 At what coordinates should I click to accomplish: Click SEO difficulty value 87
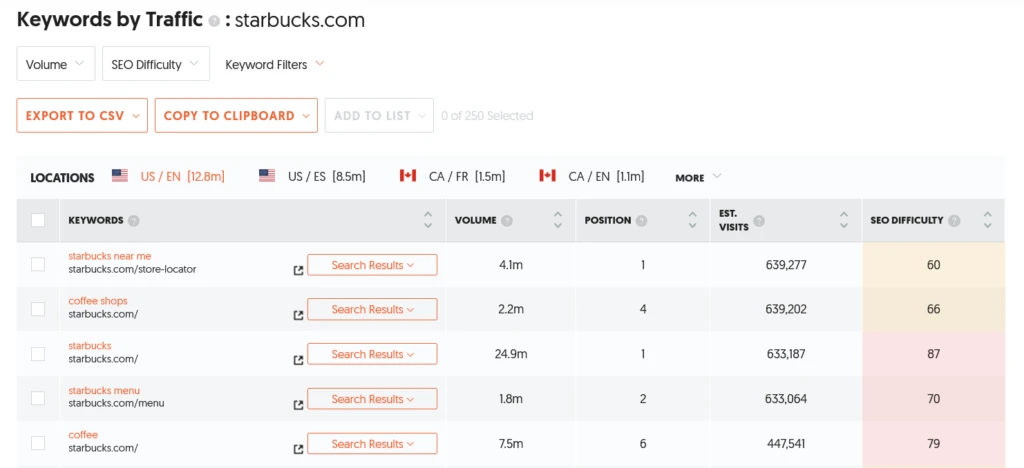(933, 354)
